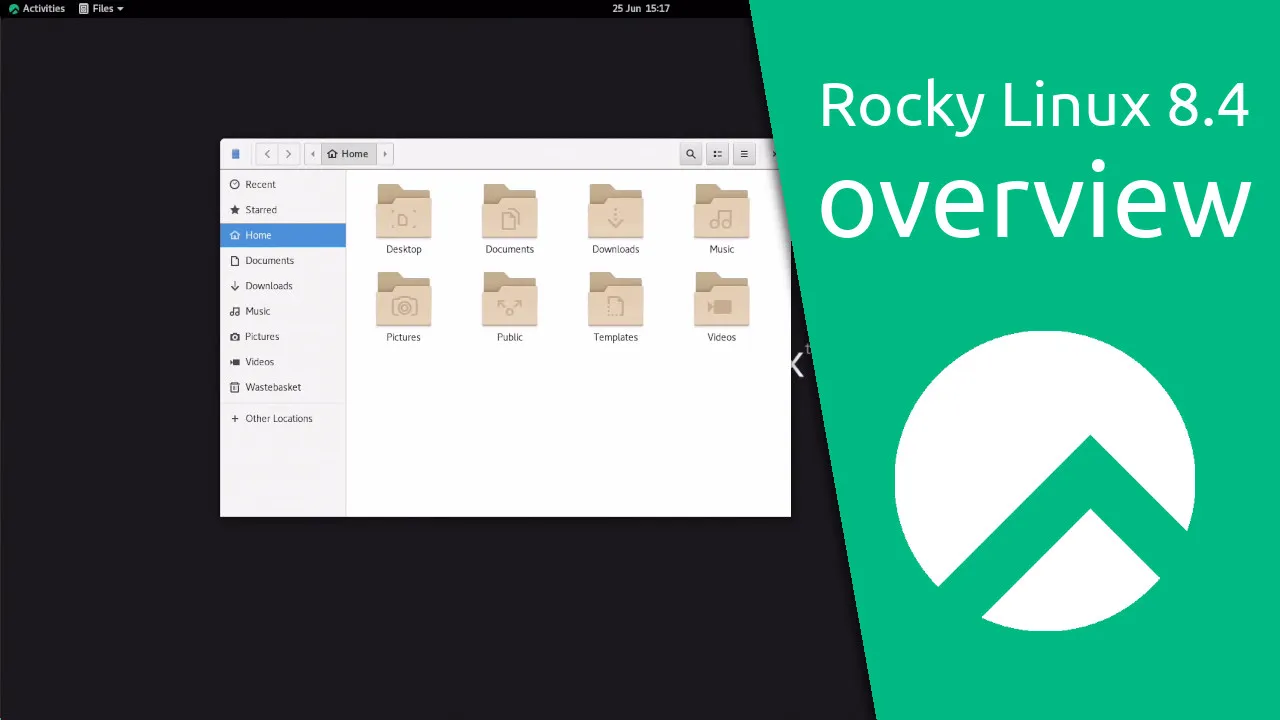Viewport: 1280px width, 720px height.
Task: Open Music from the sidebar
Action: point(283,311)
